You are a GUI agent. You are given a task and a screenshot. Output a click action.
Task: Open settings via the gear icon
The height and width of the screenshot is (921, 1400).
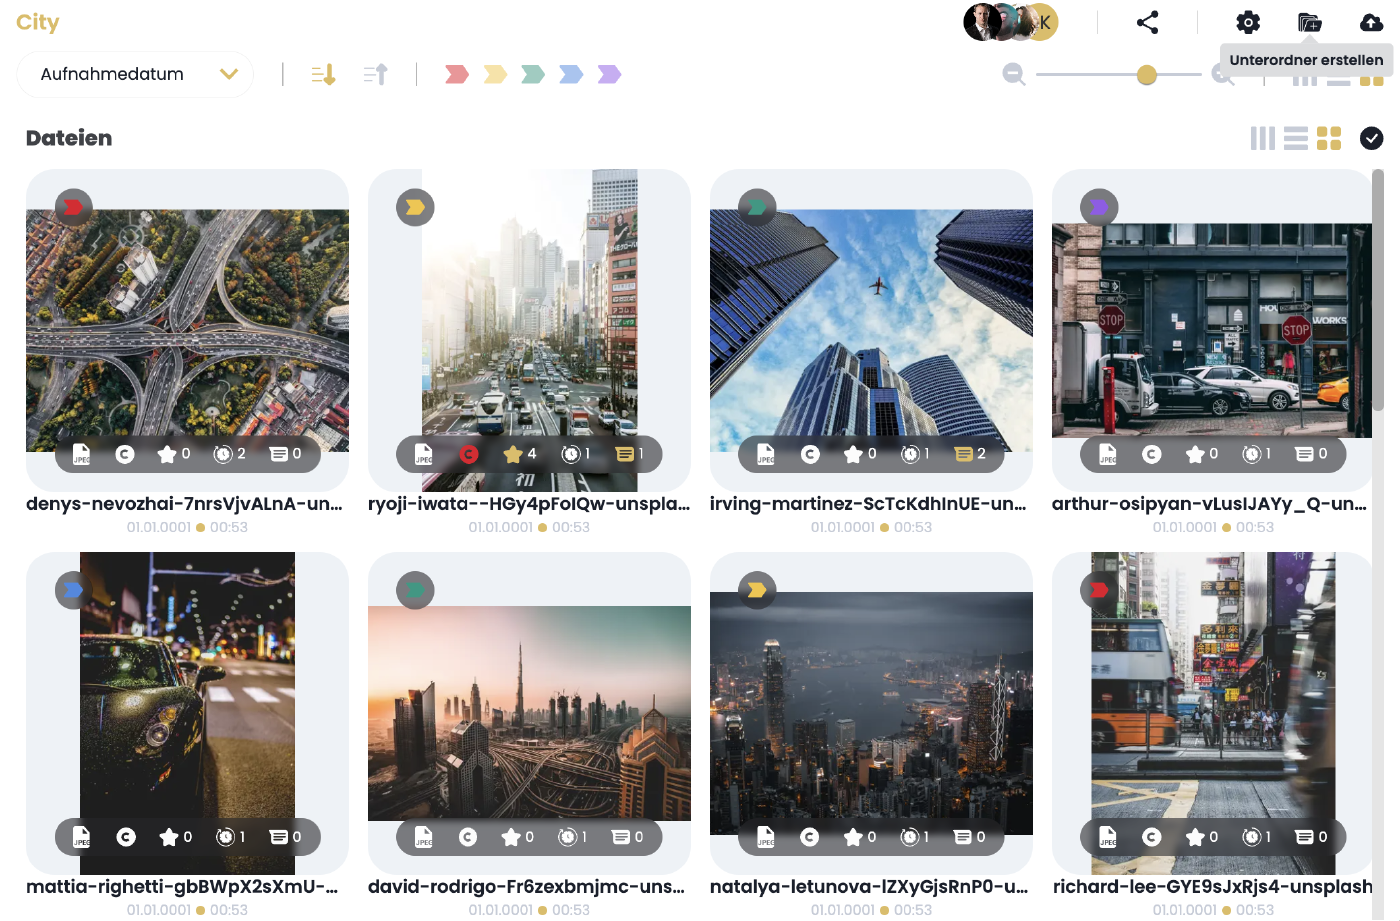coord(1248,22)
